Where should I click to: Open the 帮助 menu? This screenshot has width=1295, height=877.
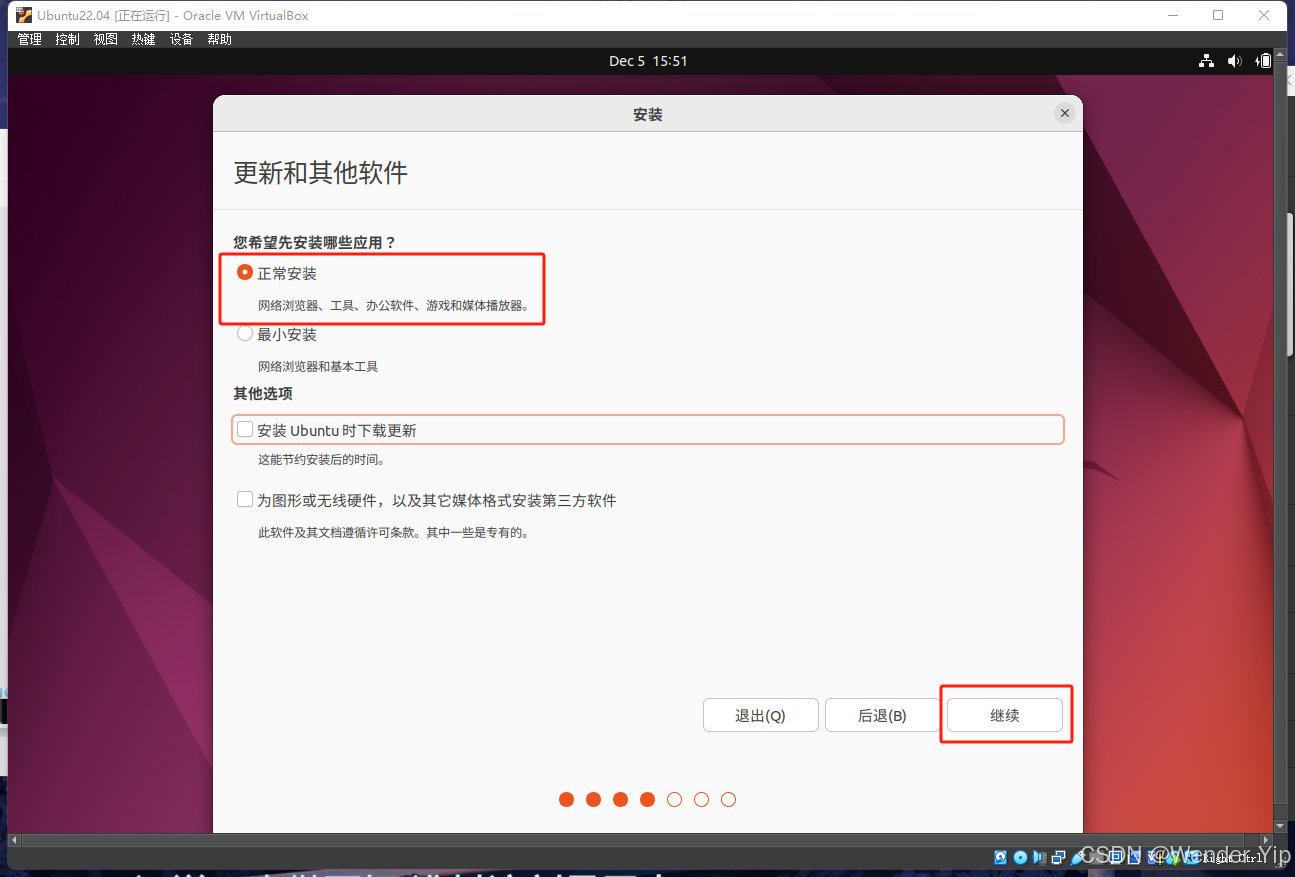[x=219, y=39]
